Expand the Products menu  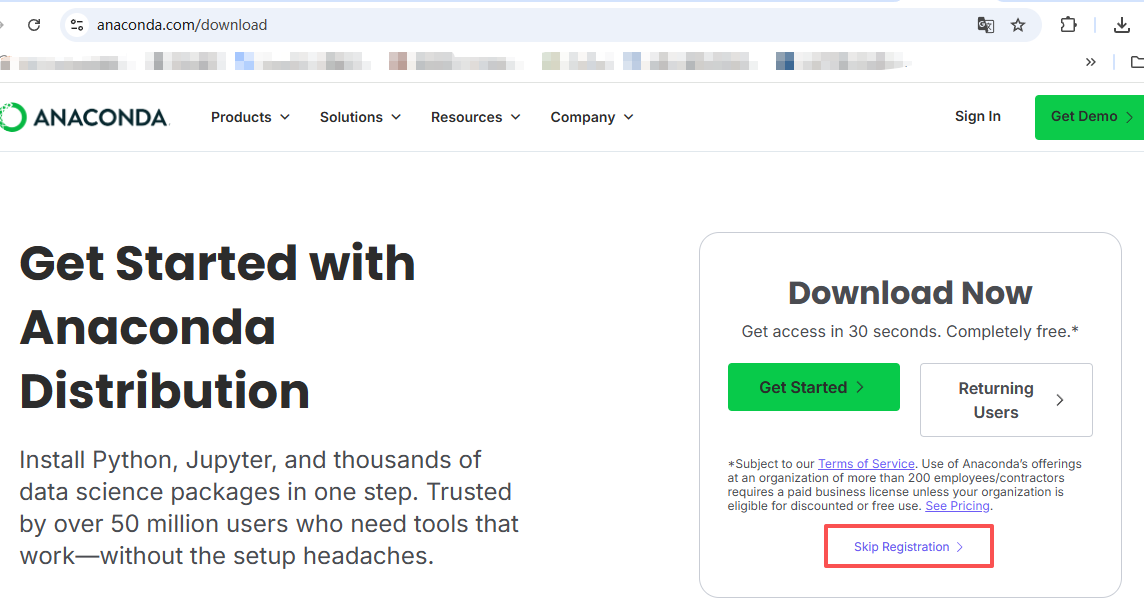tap(250, 117)
